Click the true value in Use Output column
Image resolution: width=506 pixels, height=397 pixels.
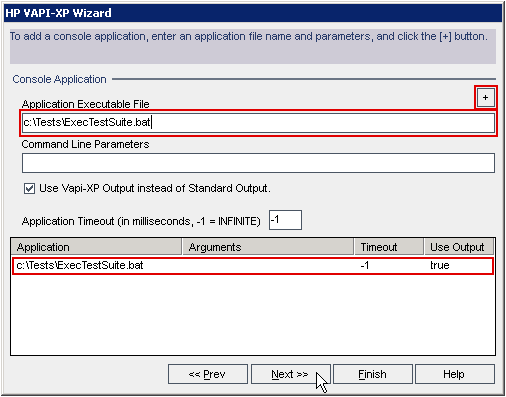click(x=440, y=266)
